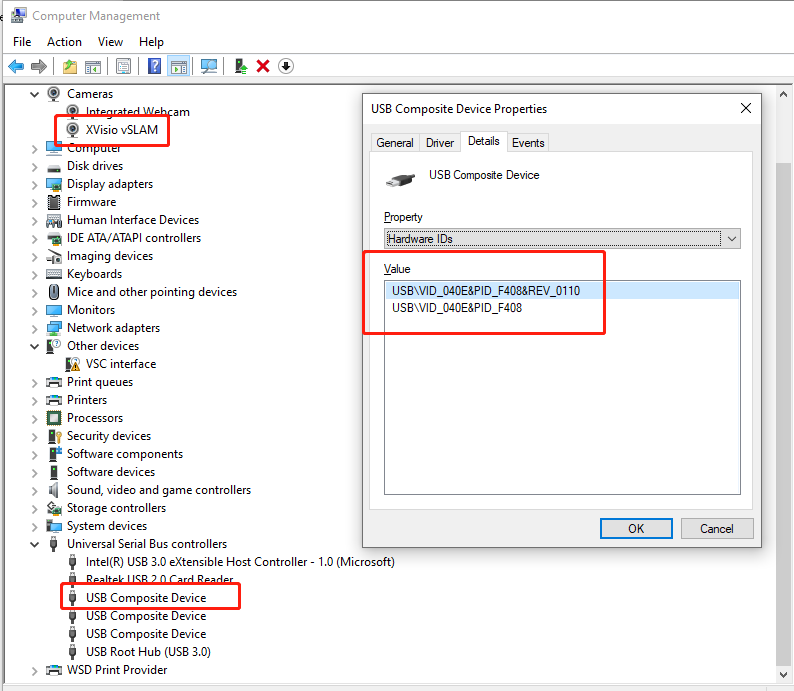The width and height of the screenshot is (794, 691).
Task: Scan for hardware changes monitor icon
Action: 209,66
